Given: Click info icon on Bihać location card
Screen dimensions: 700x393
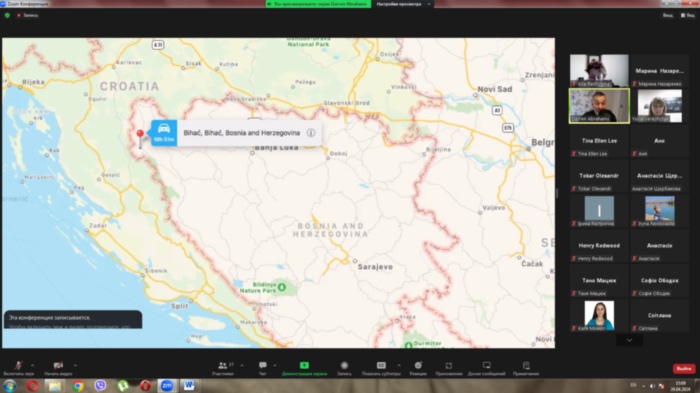Looking at the screenshot, I should click(311, 133).
